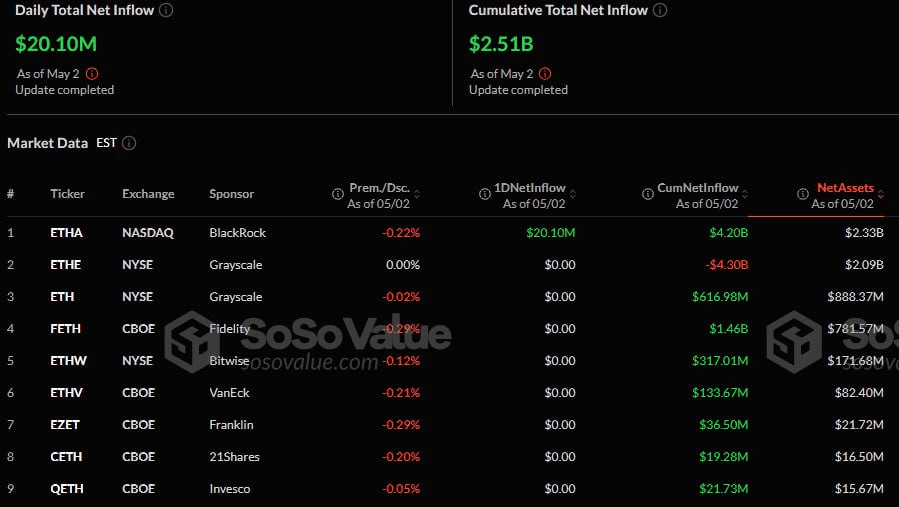Click the Exchange column header

[148, 194]
